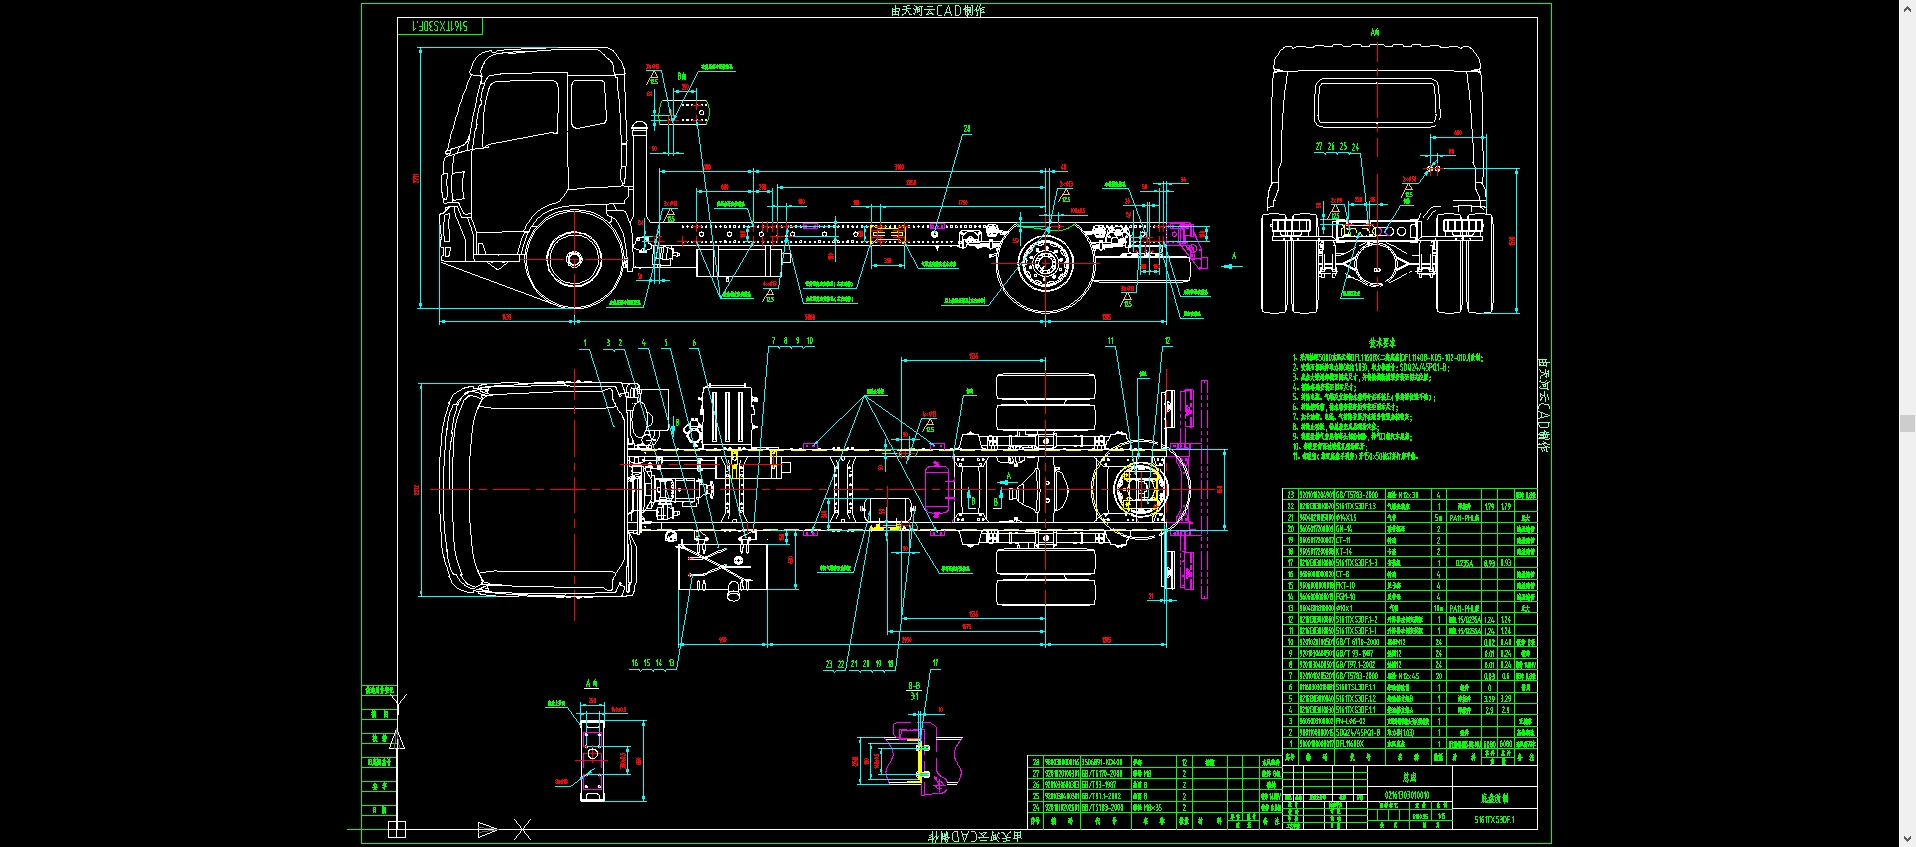Click 5161TXS30F.1-2 in parts row 12
The height and width of the screenshot is (847, 1916).
1357,620
